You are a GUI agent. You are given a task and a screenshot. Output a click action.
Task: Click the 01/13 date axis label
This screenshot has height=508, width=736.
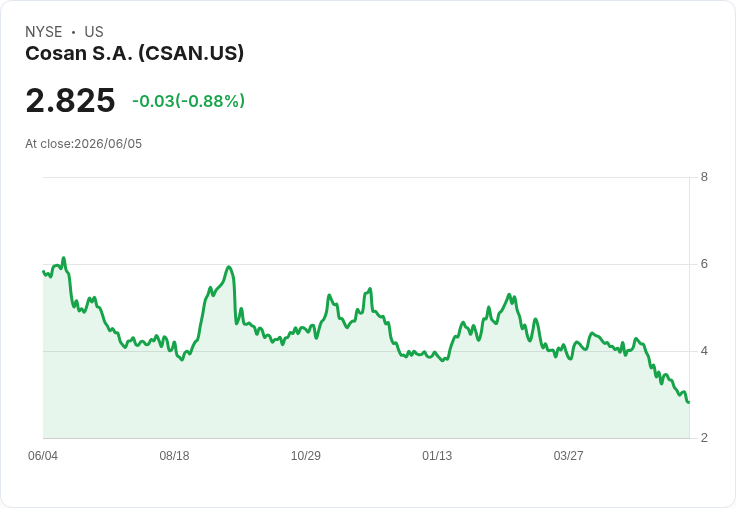(x=437, y=455)
